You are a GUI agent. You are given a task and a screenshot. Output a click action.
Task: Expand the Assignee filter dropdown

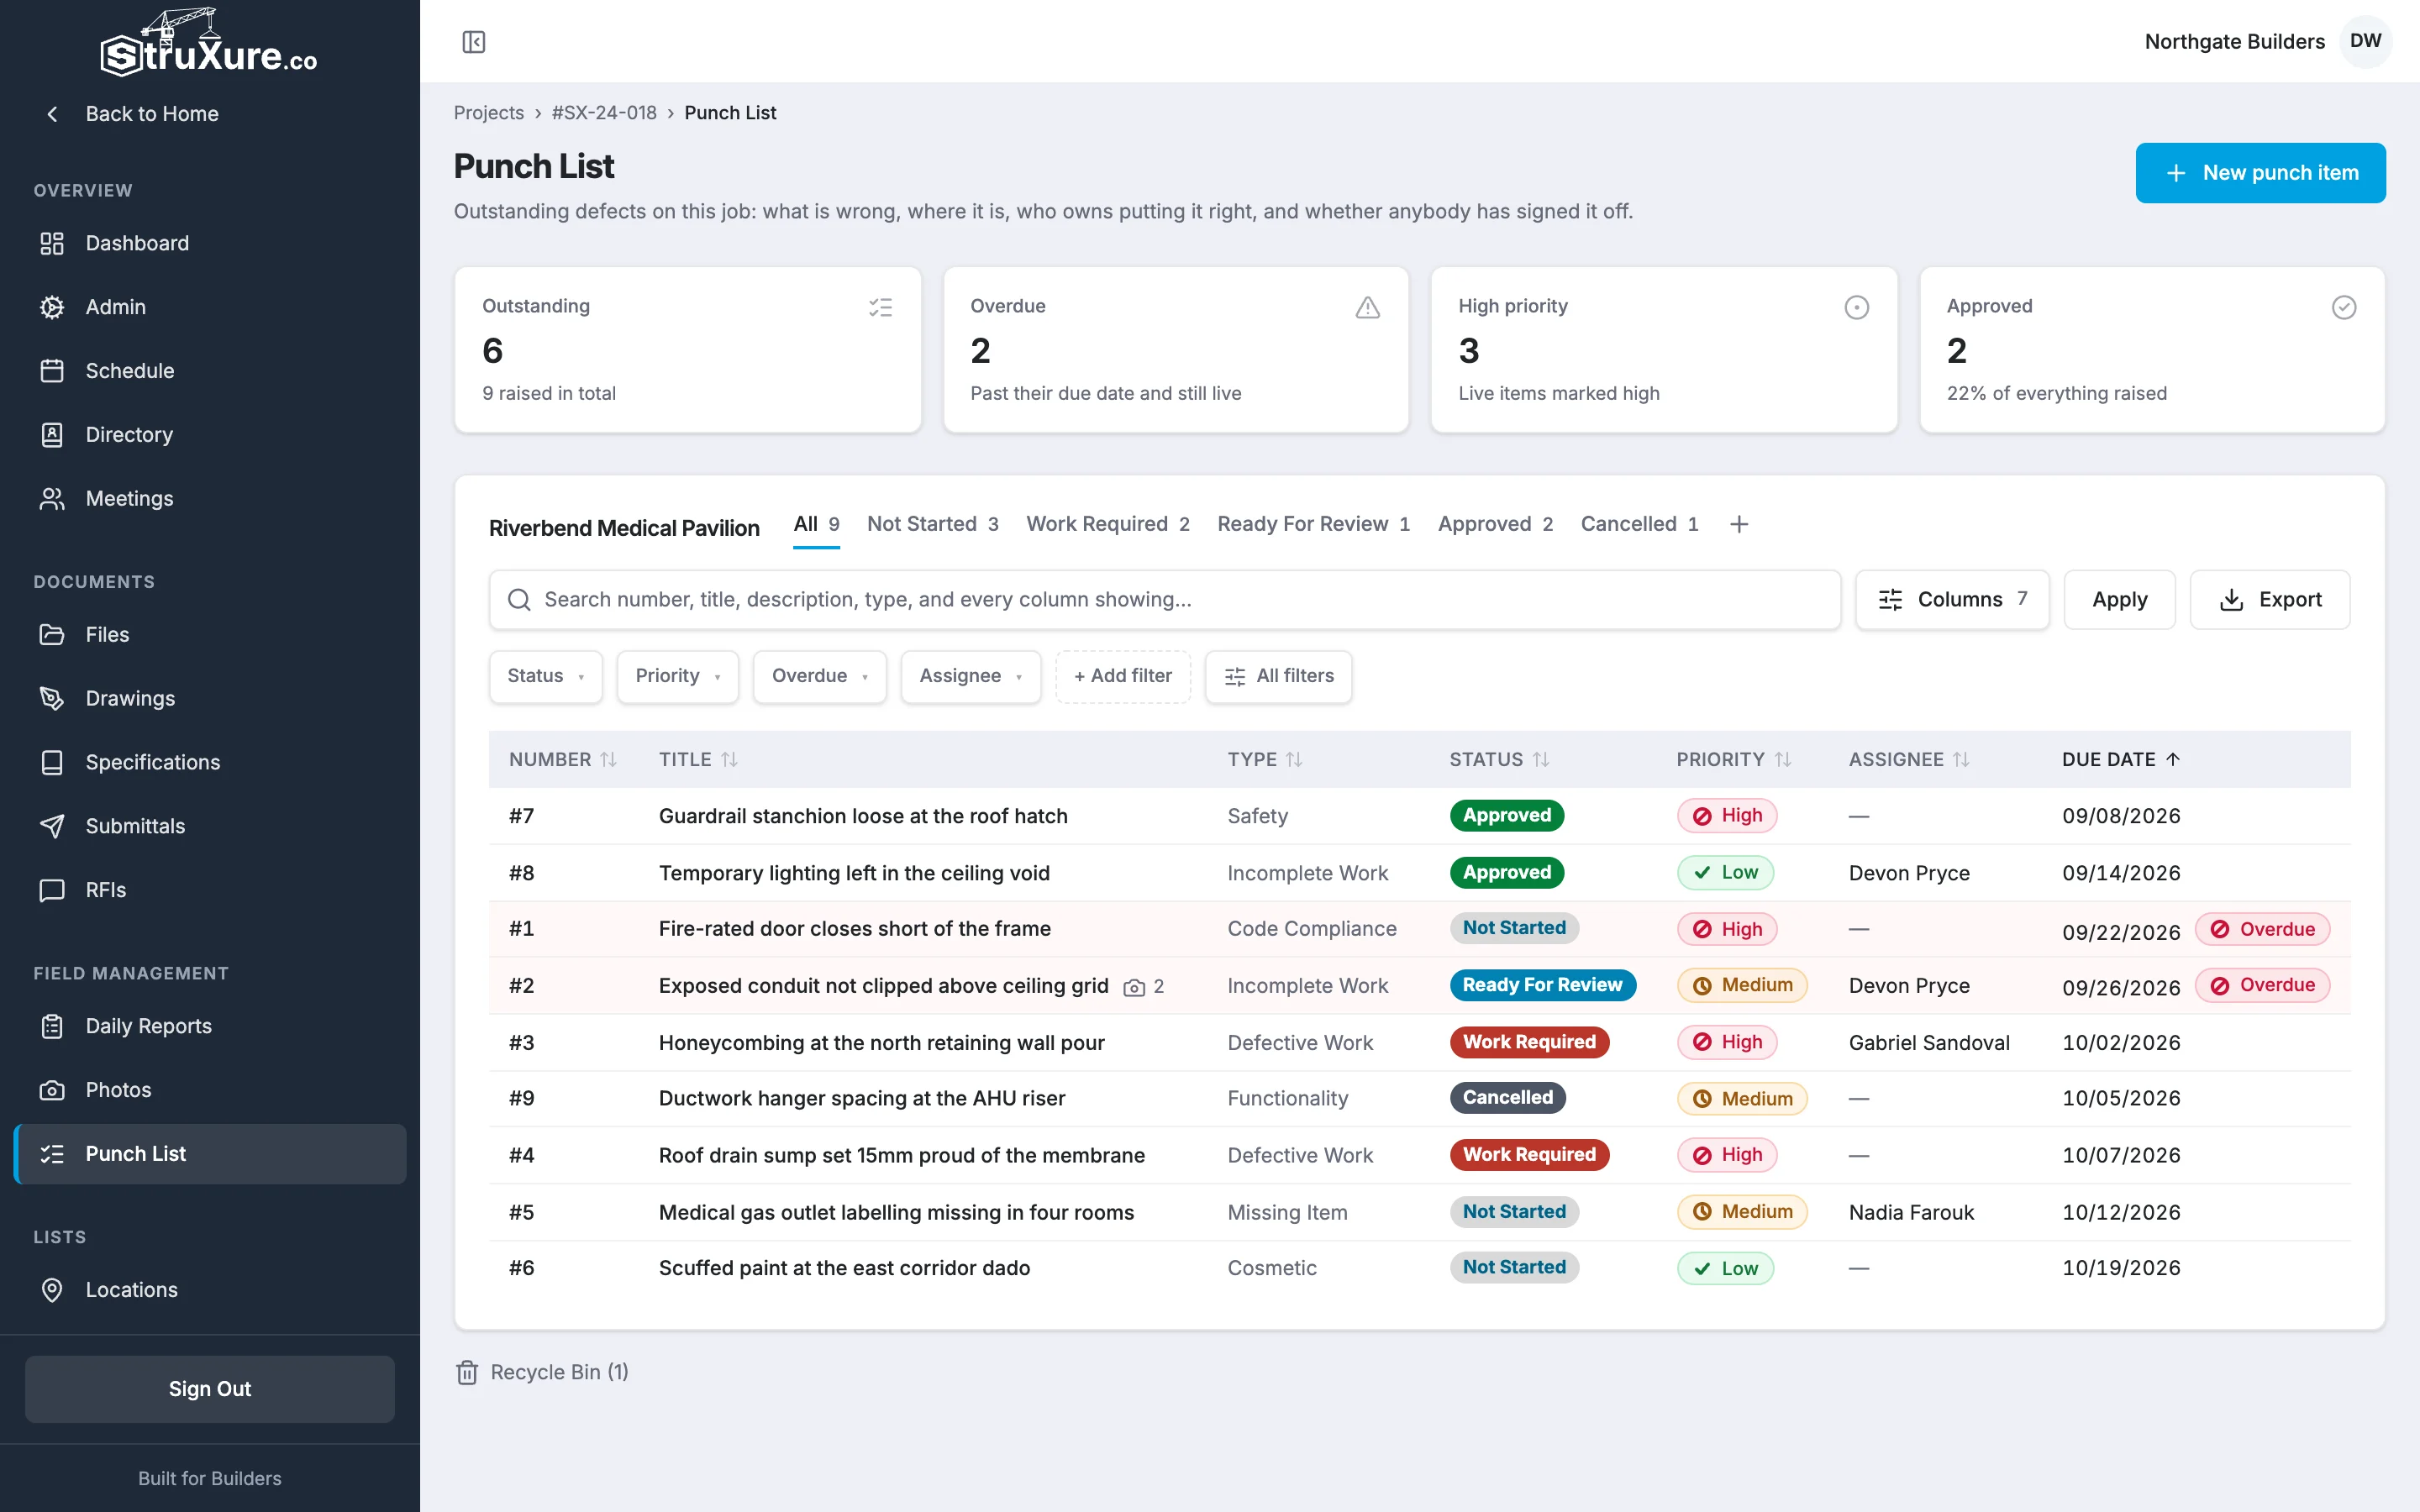tap(970, 676)
